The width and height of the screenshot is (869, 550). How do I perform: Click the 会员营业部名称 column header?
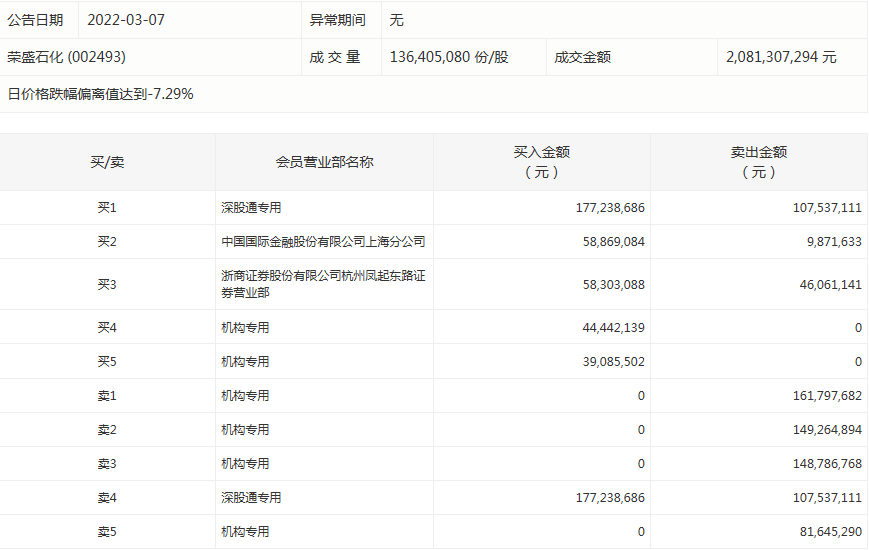point(324,162)
